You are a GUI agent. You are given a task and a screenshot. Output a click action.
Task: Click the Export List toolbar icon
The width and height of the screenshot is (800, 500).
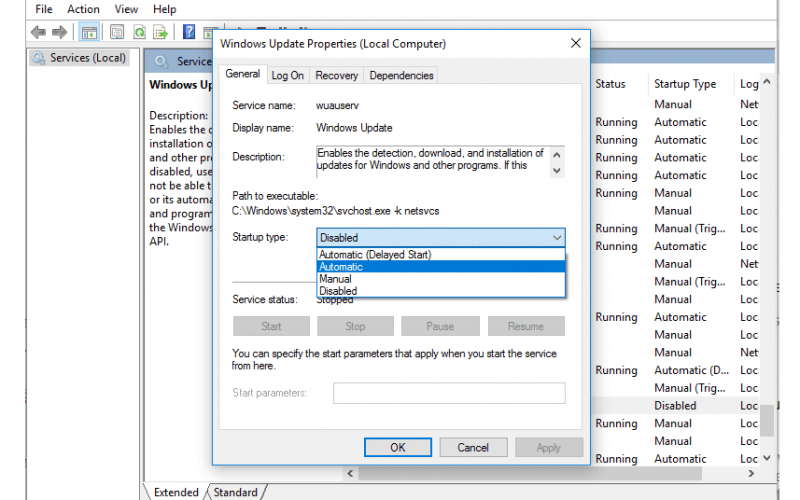161,33
